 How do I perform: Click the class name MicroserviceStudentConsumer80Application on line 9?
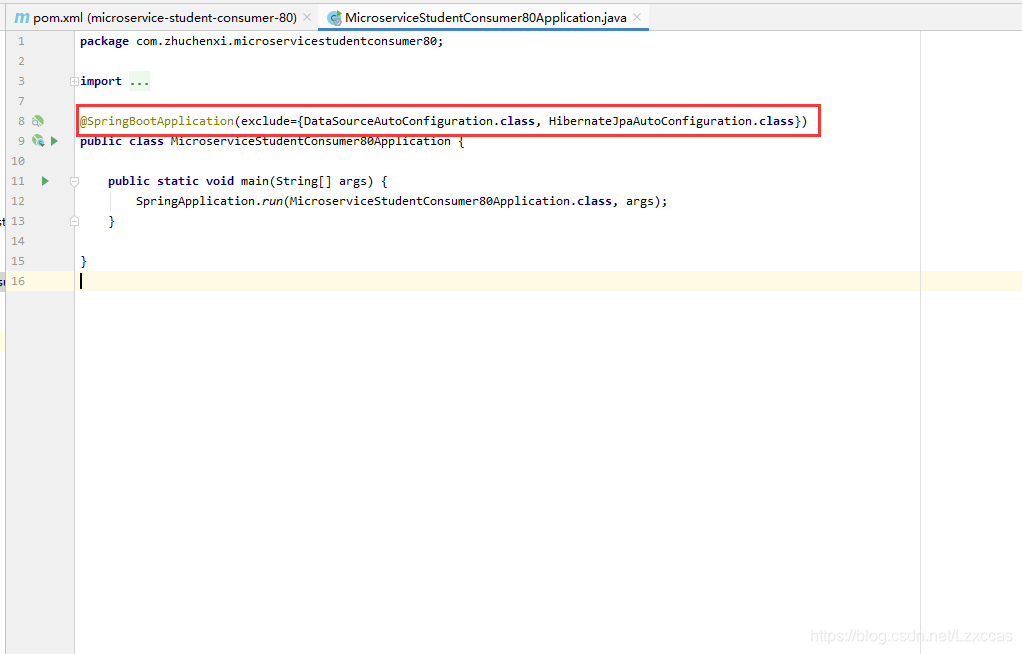coord(310,141)
